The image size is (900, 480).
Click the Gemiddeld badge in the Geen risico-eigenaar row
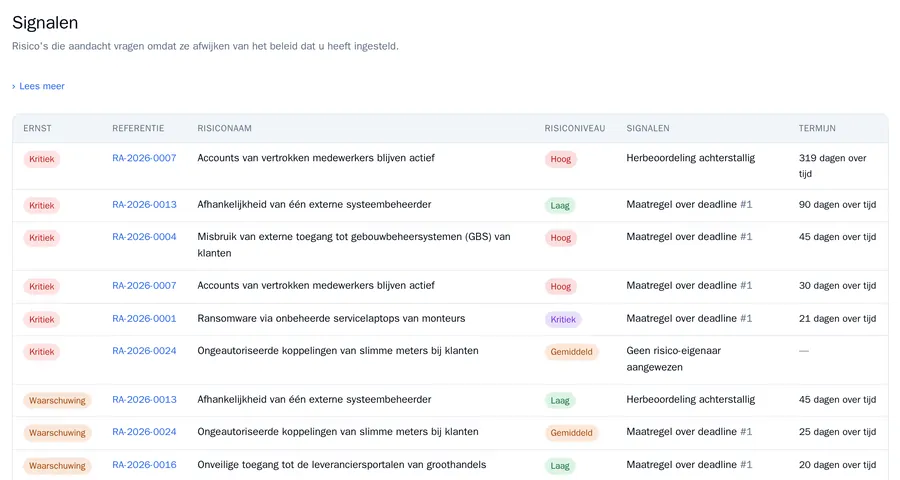pyautogui.click(x=571, y=352)
